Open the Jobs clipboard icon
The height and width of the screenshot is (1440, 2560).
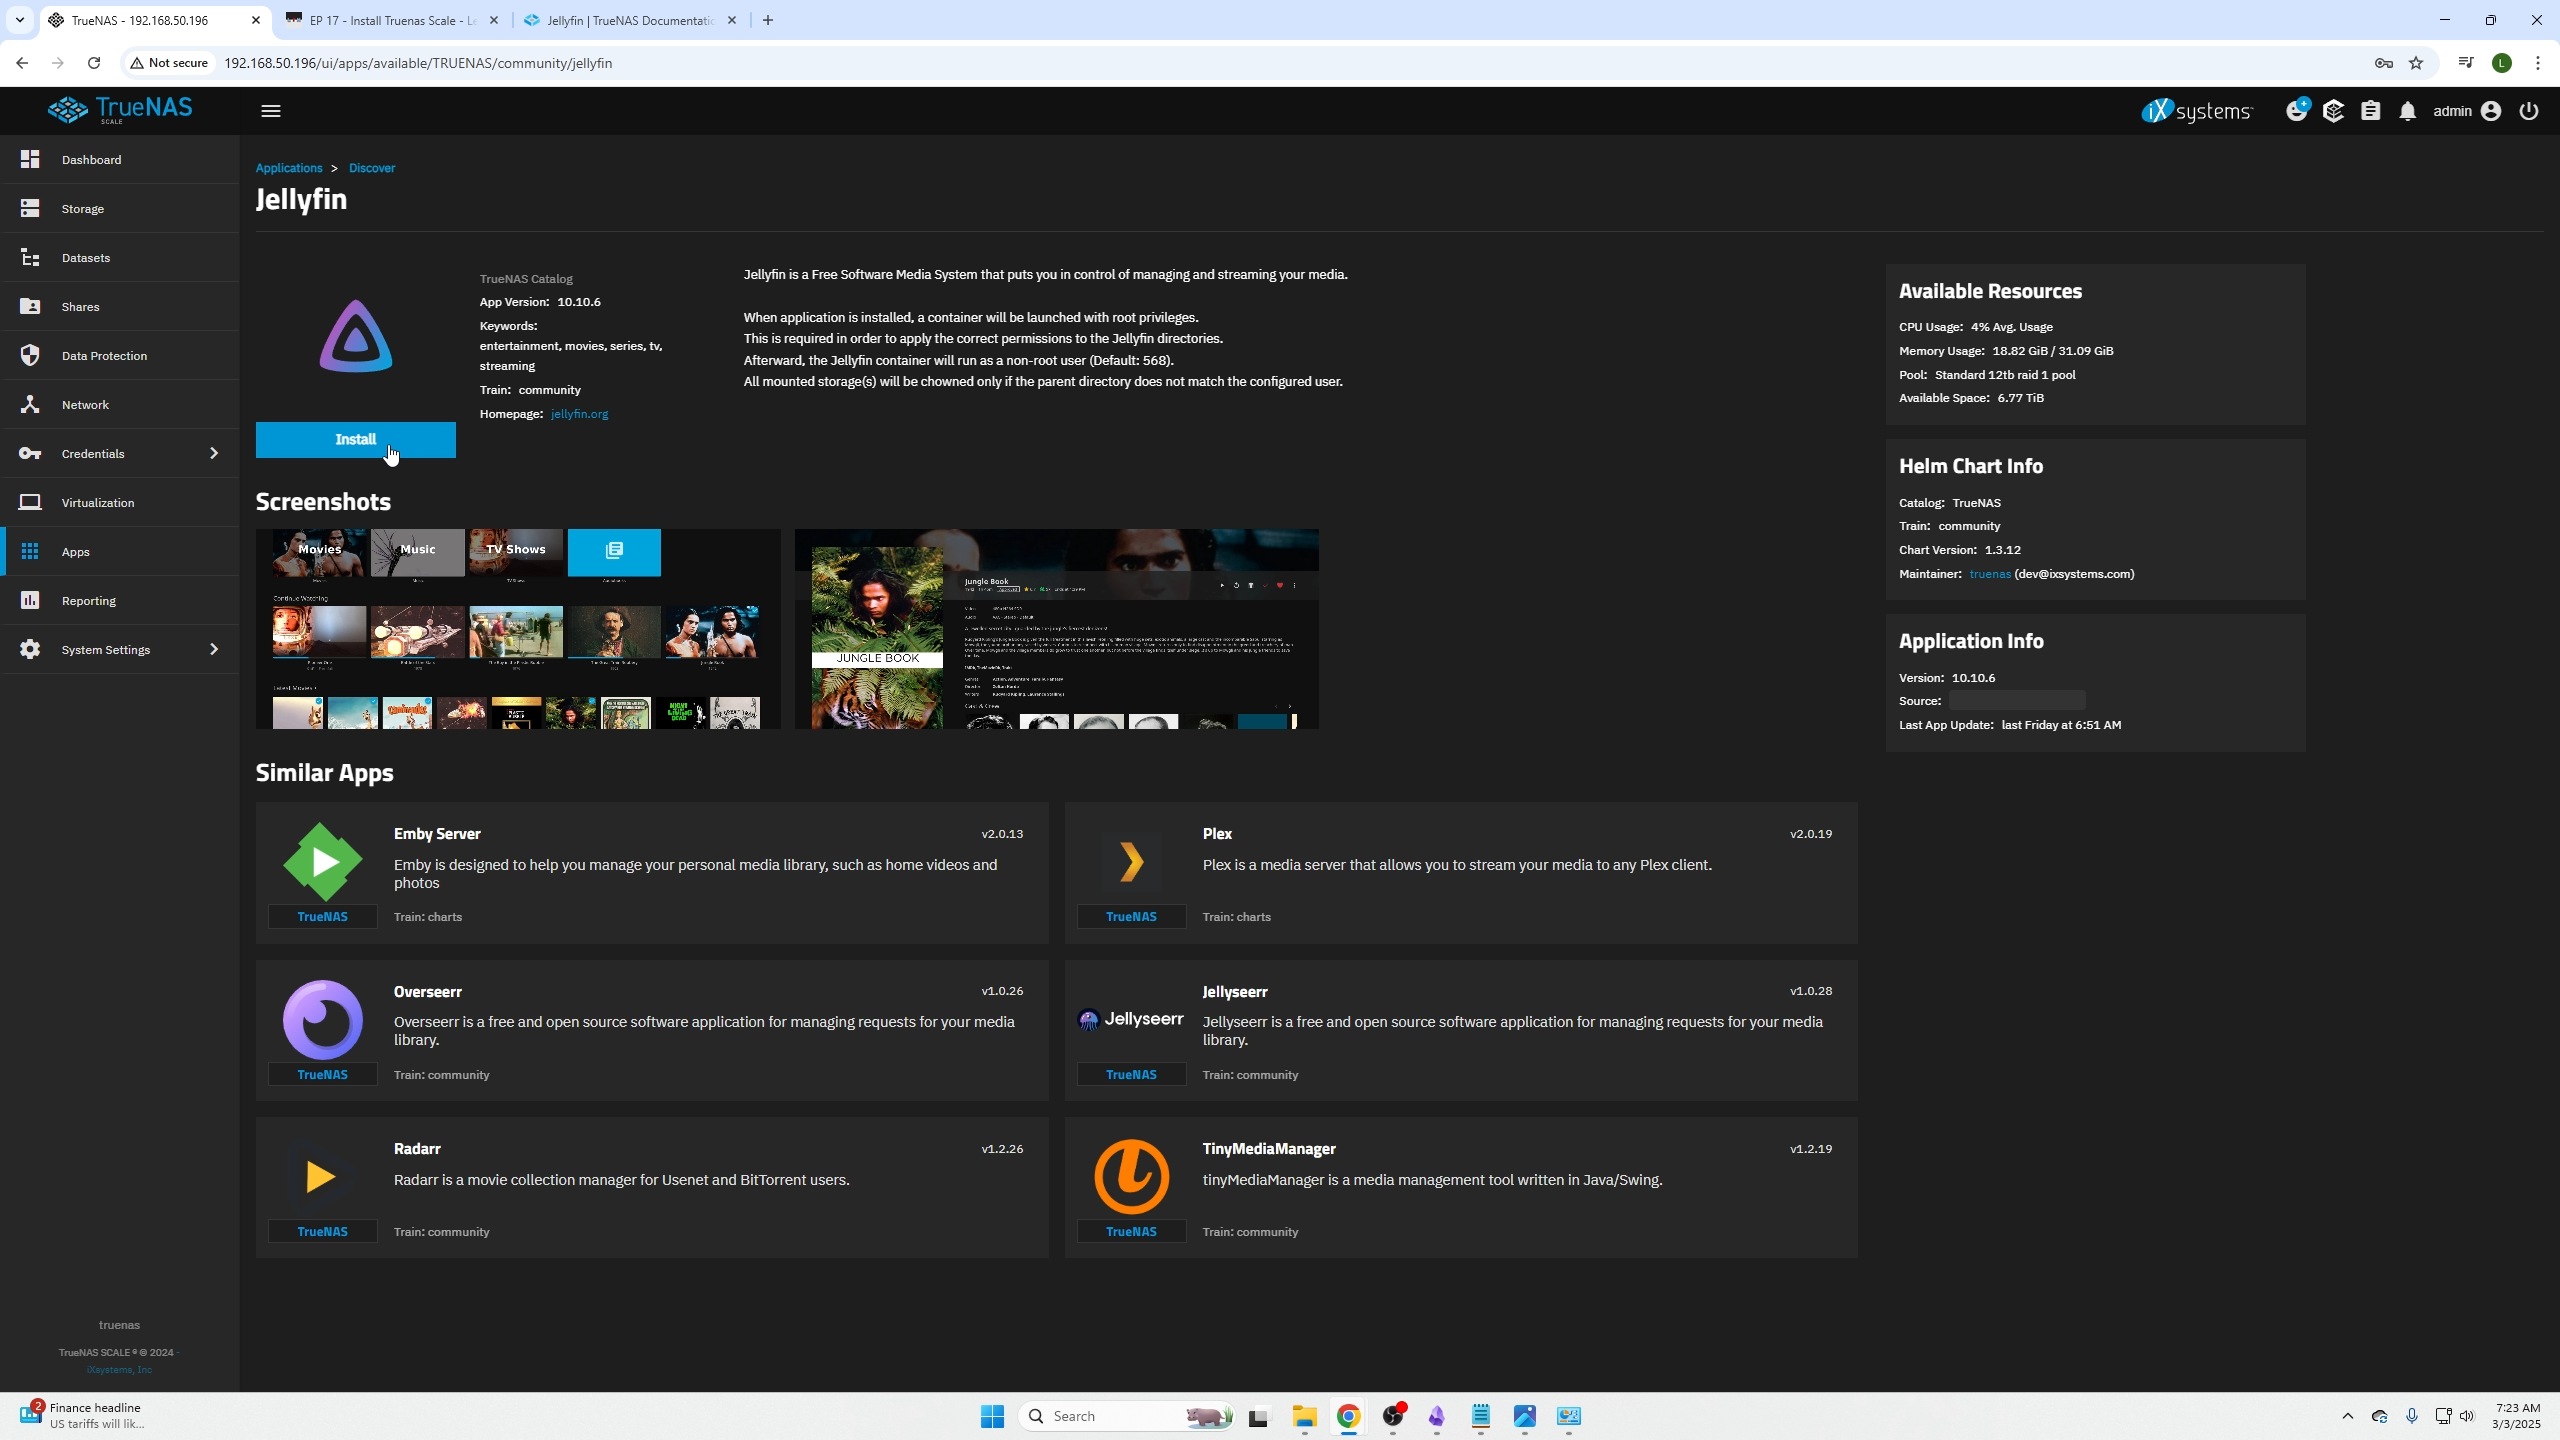[x=2371, y=111]
